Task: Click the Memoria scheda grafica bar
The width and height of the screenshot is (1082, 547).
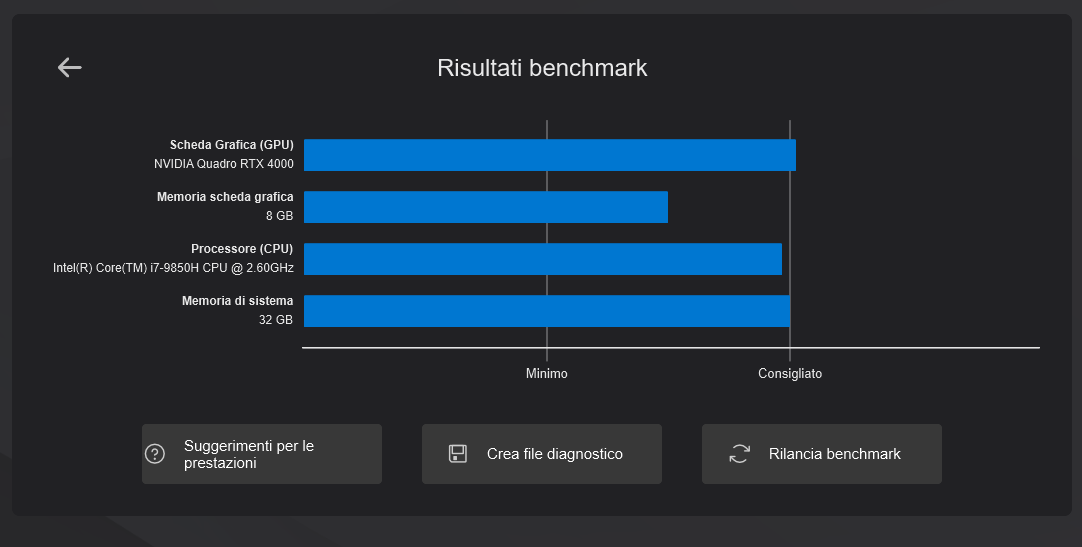Action: 486,207
